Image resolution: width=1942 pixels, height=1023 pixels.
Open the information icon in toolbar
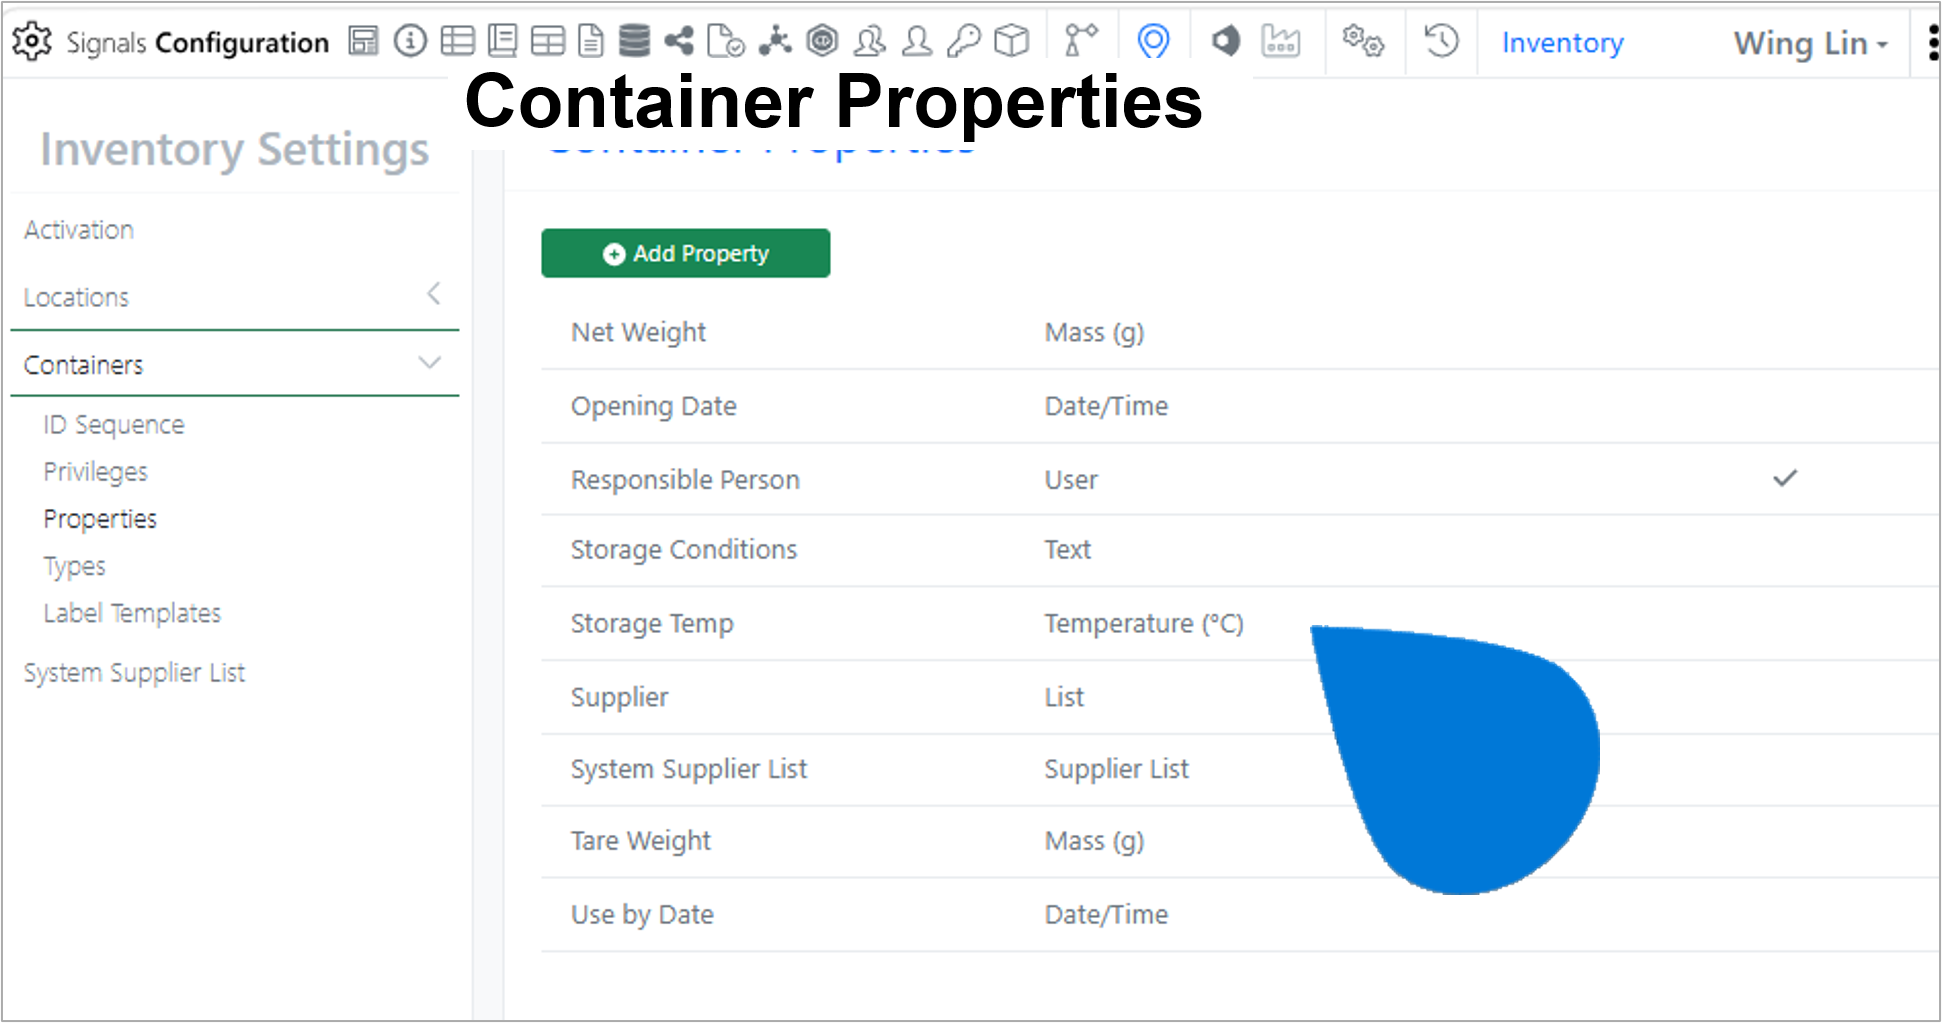point(410,41)
